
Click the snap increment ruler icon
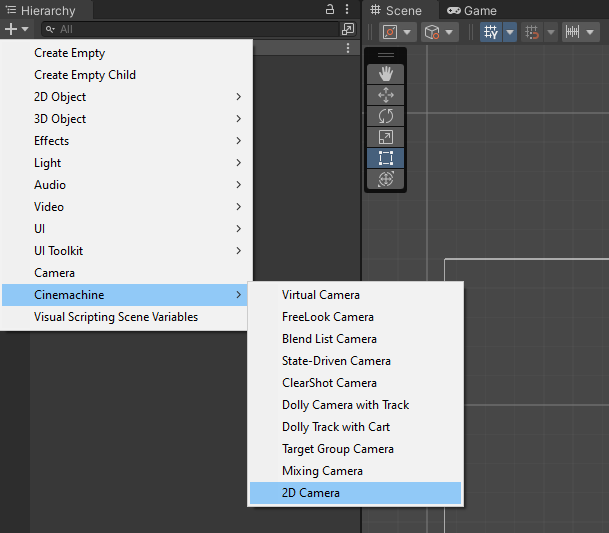[x=572, y=32]
